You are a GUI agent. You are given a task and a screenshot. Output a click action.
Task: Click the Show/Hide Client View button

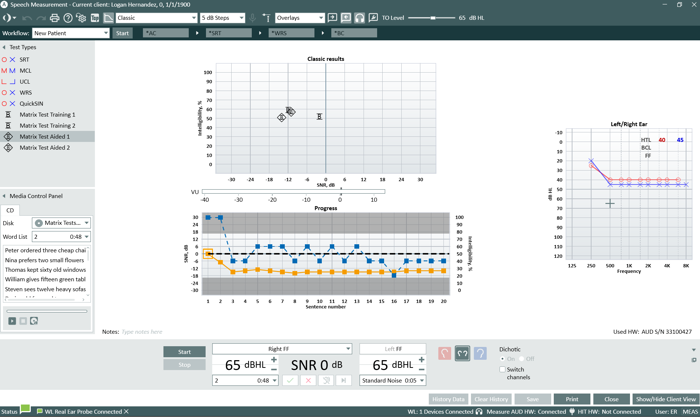[666, 399]
